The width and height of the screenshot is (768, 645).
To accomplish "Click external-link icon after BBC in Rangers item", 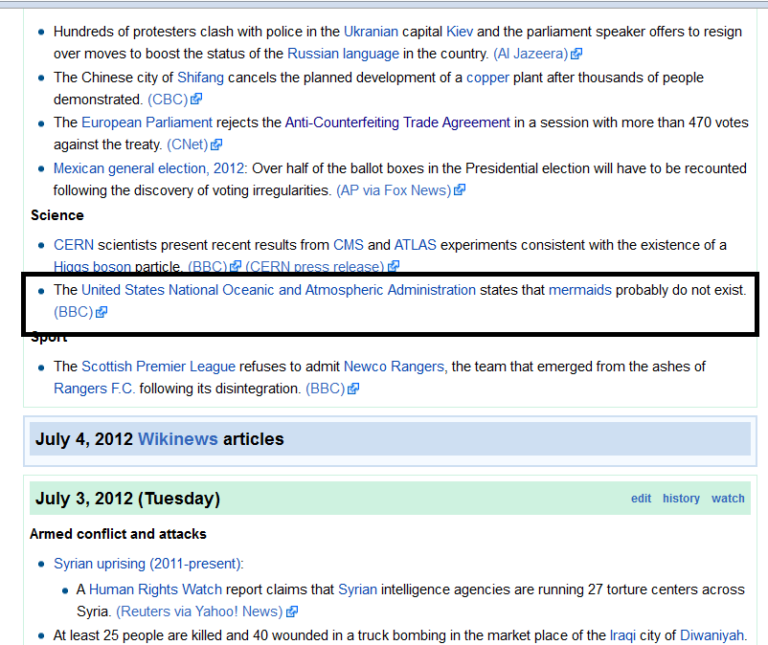I will [x=354, y=389].
